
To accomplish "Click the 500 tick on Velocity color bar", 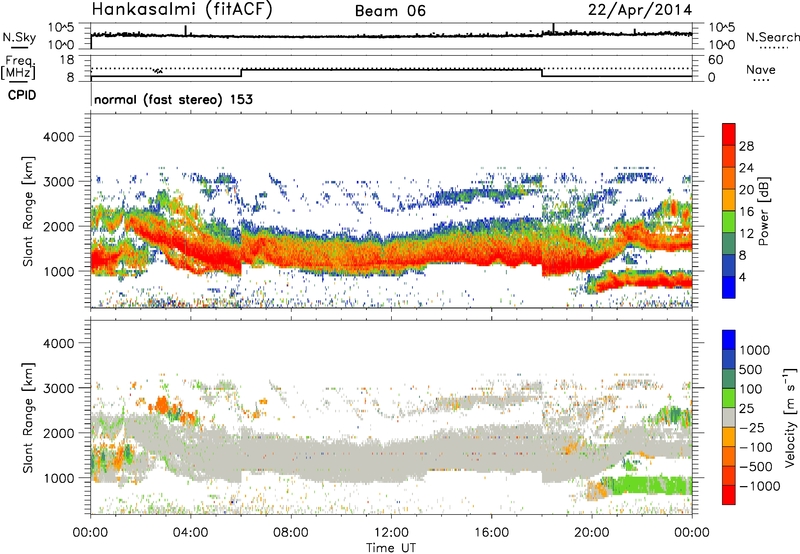I will [750, 369].
